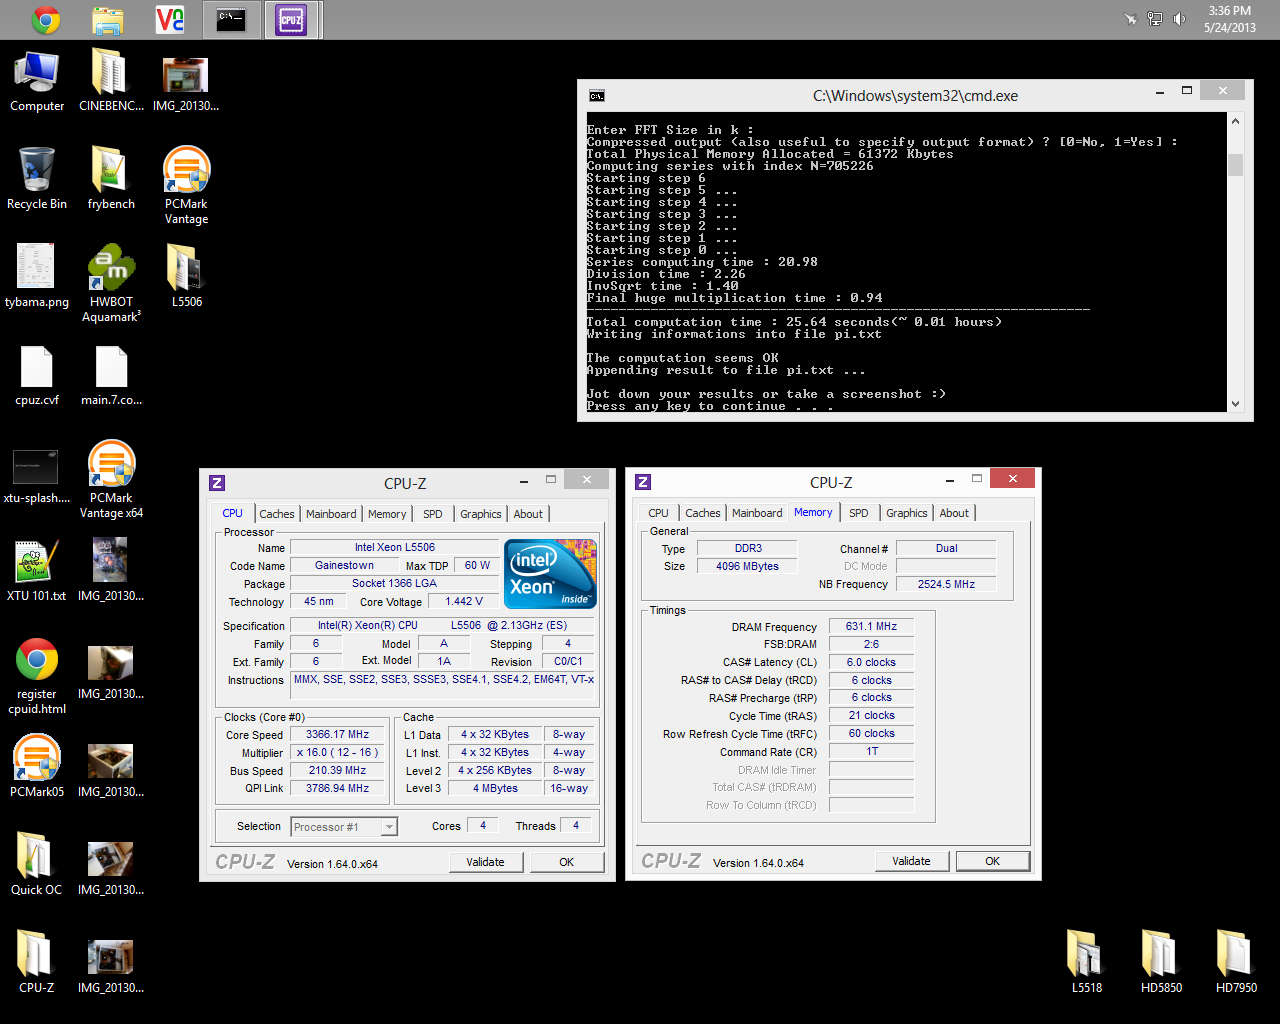Viewport: 1280px width, 1024px height.
Task: Select the HD5850 folder icon
Action: pos(1161,963)
